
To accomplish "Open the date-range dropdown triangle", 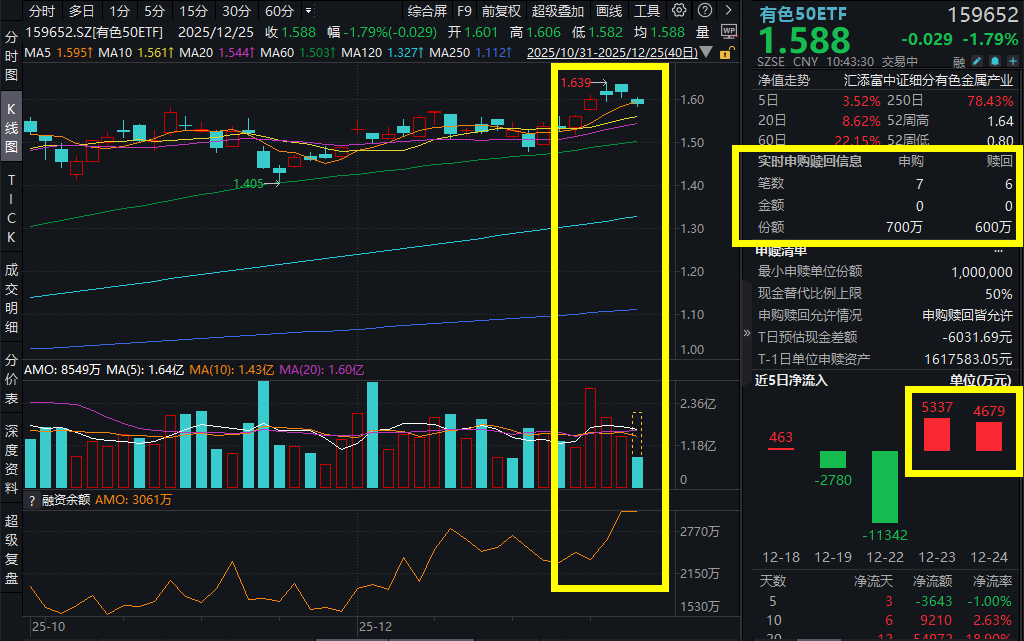I will (705, 51).
